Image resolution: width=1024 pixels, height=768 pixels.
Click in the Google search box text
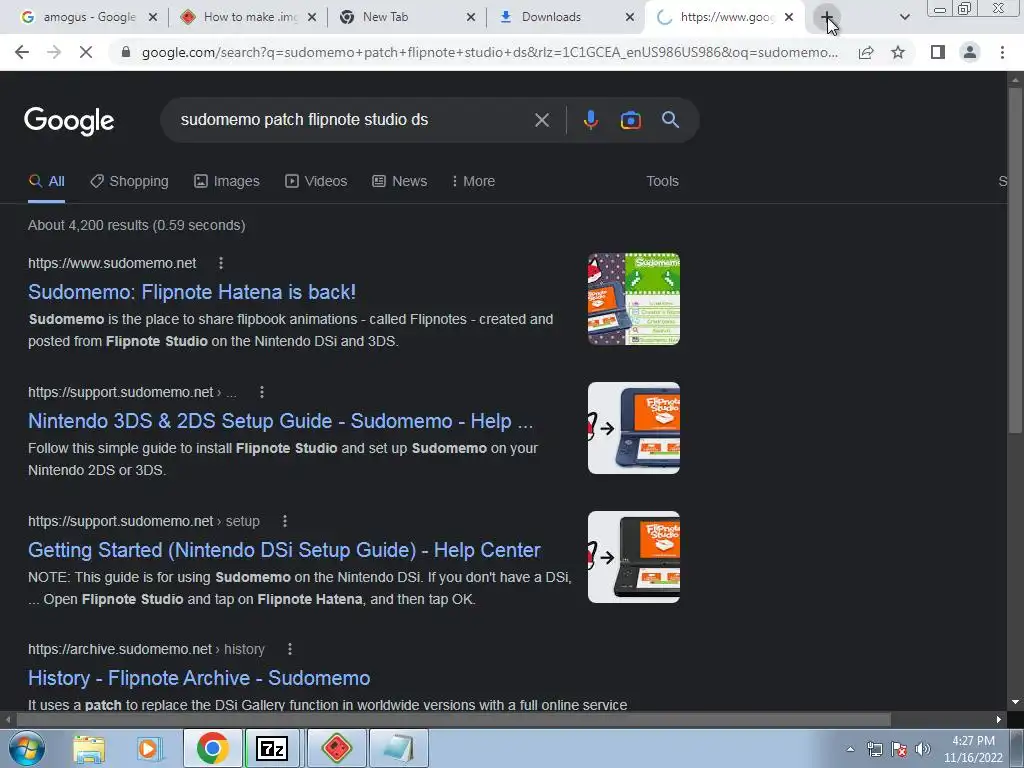(304, 120)
